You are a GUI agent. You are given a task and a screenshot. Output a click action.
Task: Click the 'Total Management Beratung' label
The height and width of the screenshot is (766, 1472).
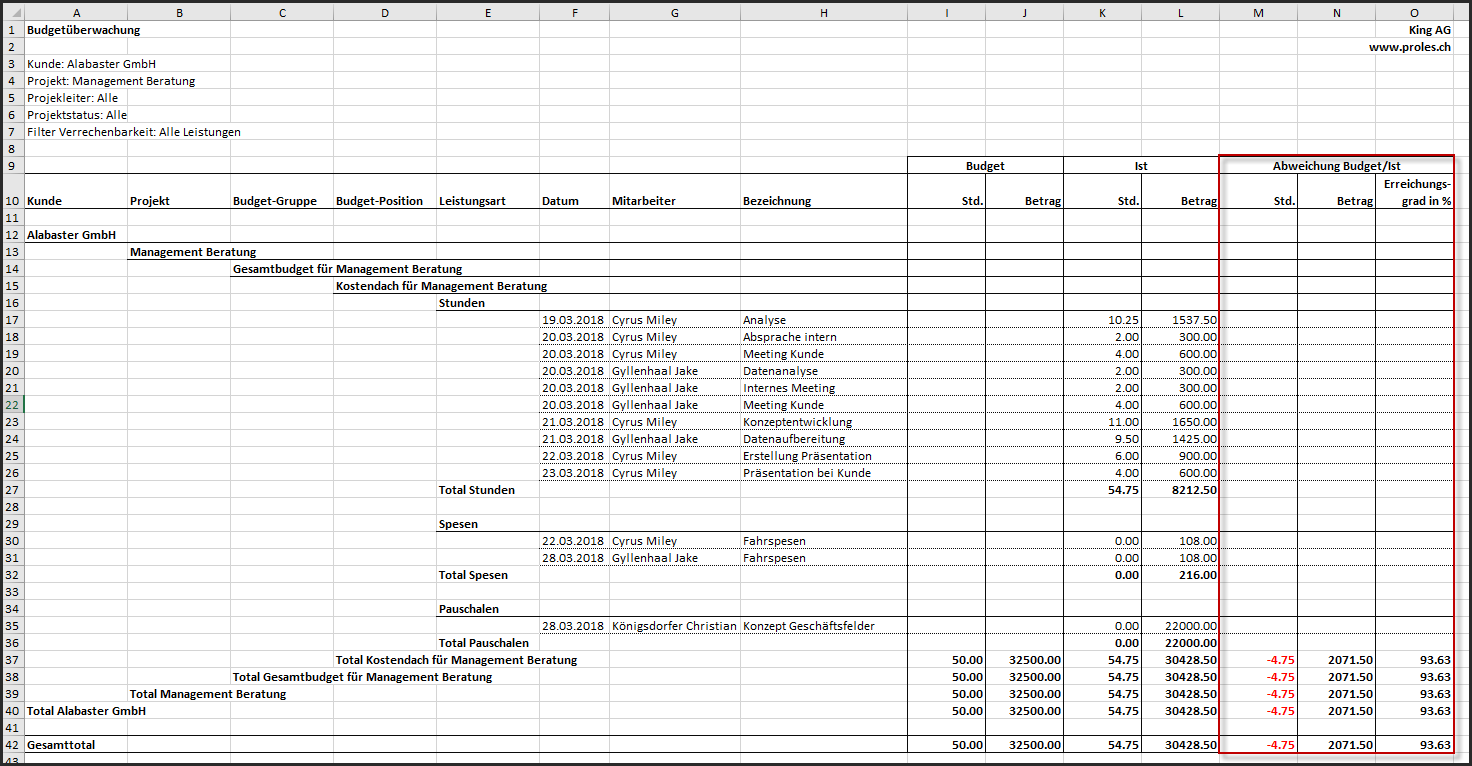208,694
